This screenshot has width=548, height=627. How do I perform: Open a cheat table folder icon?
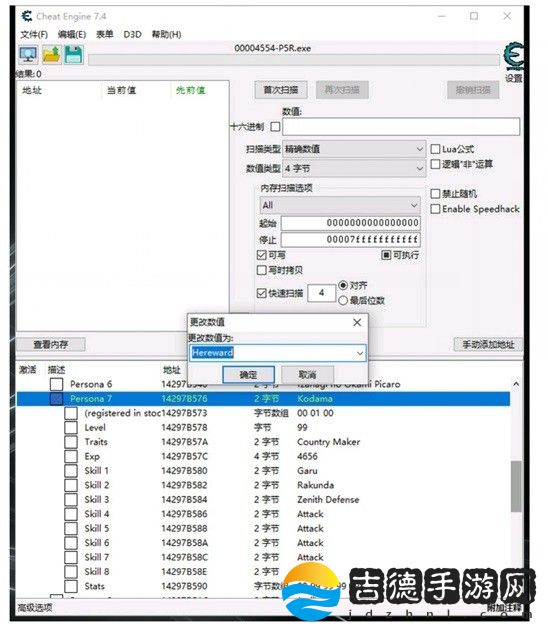click(x=51, y=54)
